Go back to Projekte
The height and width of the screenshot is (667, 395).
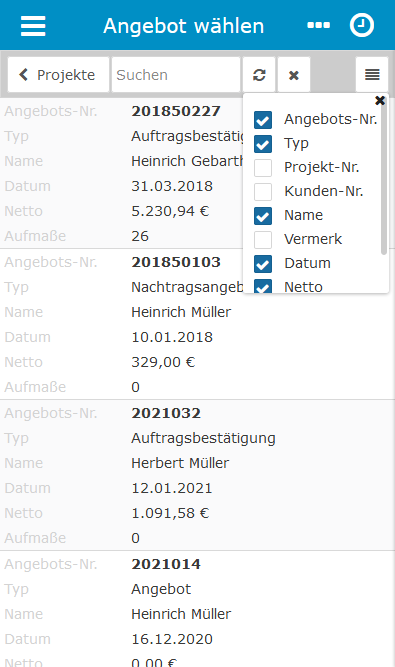click(x=58, y=75)
